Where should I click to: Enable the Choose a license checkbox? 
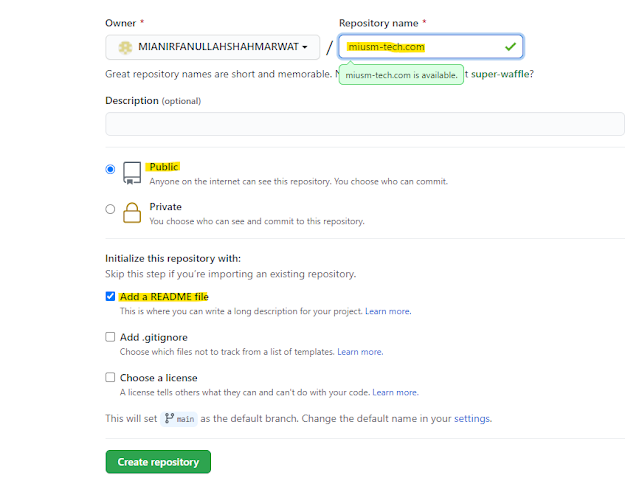(x=110, y=377)
